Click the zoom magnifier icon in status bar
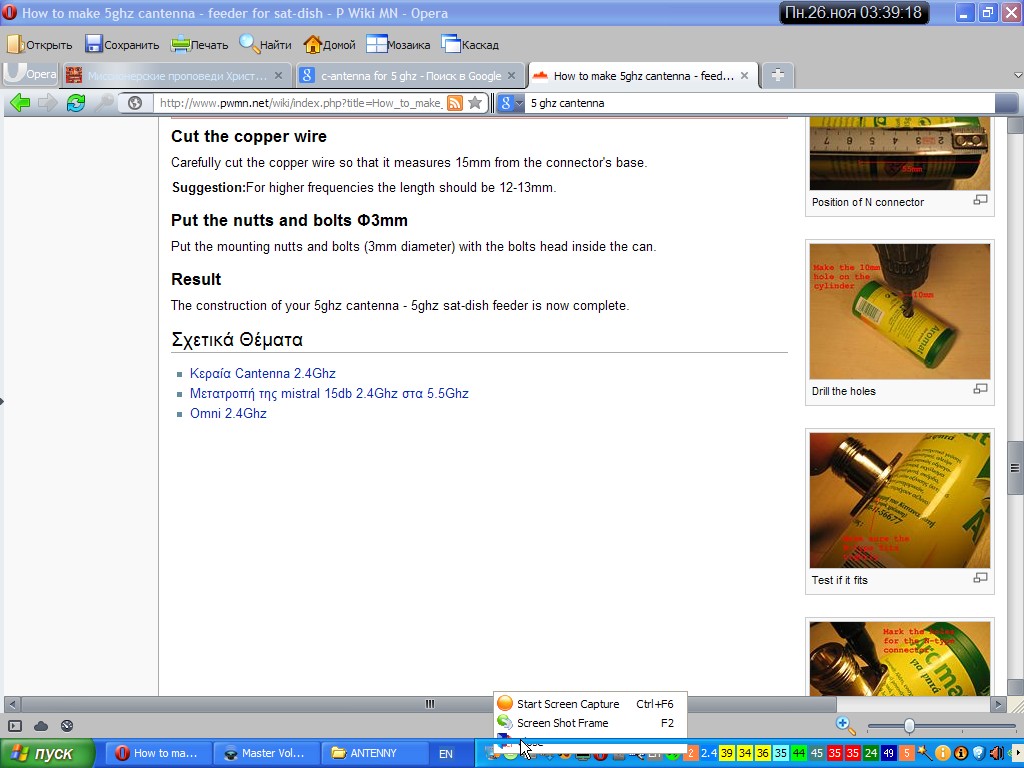1024x768 pixels. (844, 726)
